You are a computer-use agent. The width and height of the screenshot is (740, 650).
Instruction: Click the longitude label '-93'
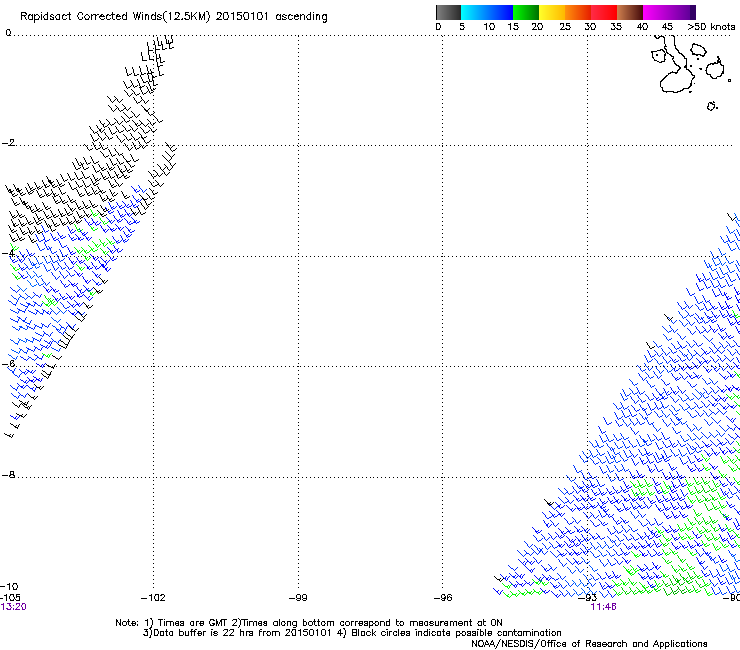coord(588,598)
